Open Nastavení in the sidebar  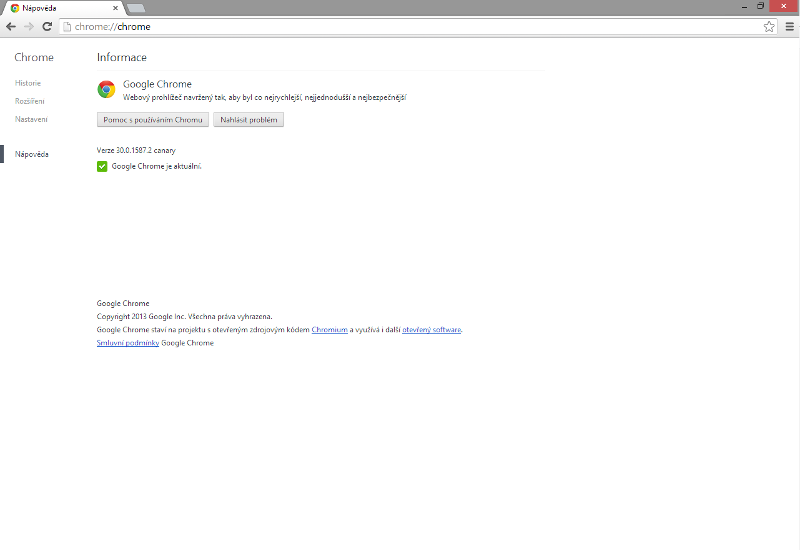click(31, 119)
